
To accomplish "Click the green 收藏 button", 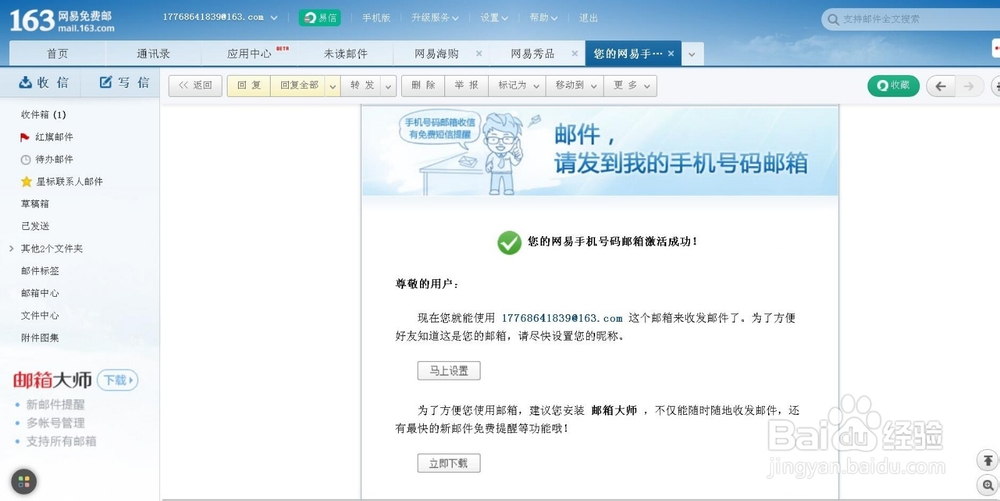I will point(893,85).
